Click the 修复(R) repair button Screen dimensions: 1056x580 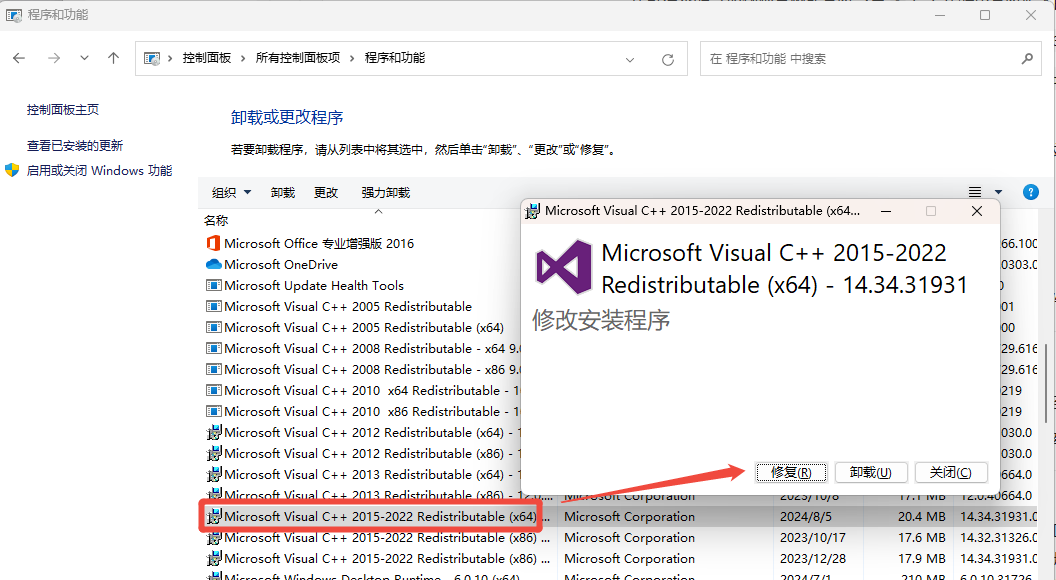click(x=791, y=472)
